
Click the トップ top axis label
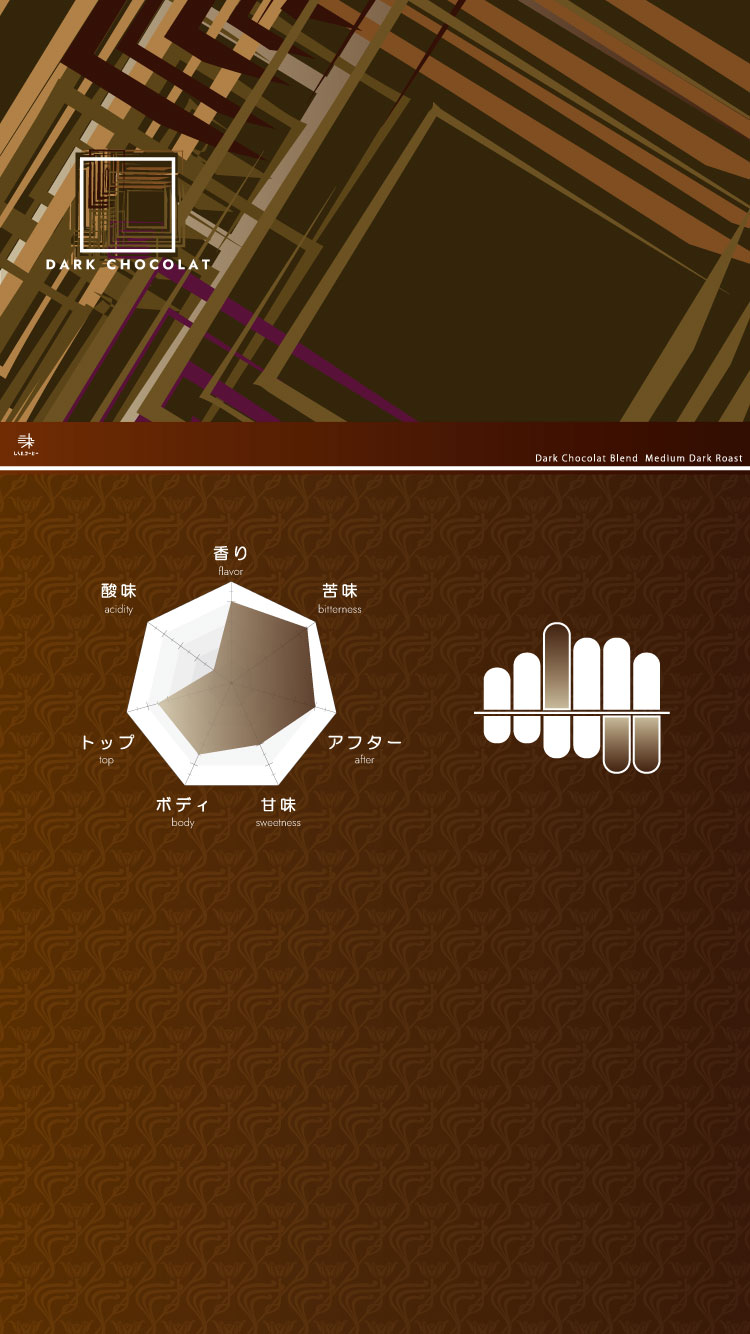[x=107, y=742]
